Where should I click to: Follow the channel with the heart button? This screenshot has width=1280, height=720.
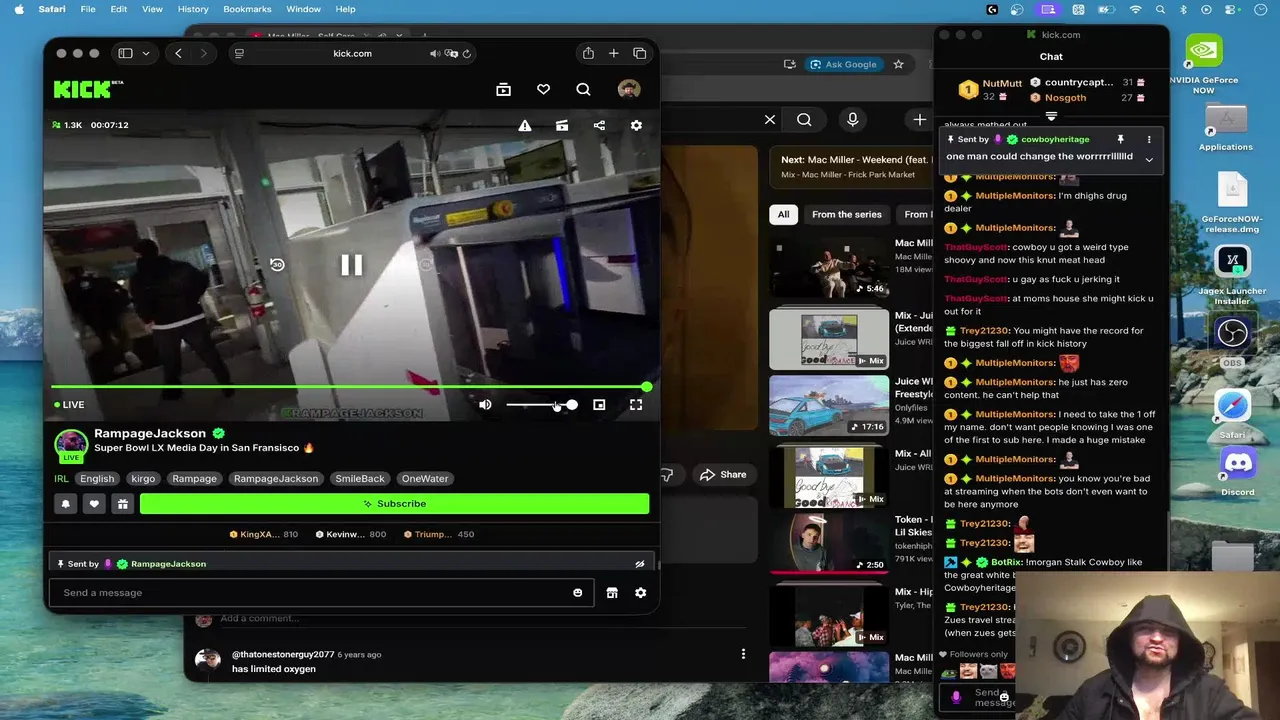(x=94, y=504)
